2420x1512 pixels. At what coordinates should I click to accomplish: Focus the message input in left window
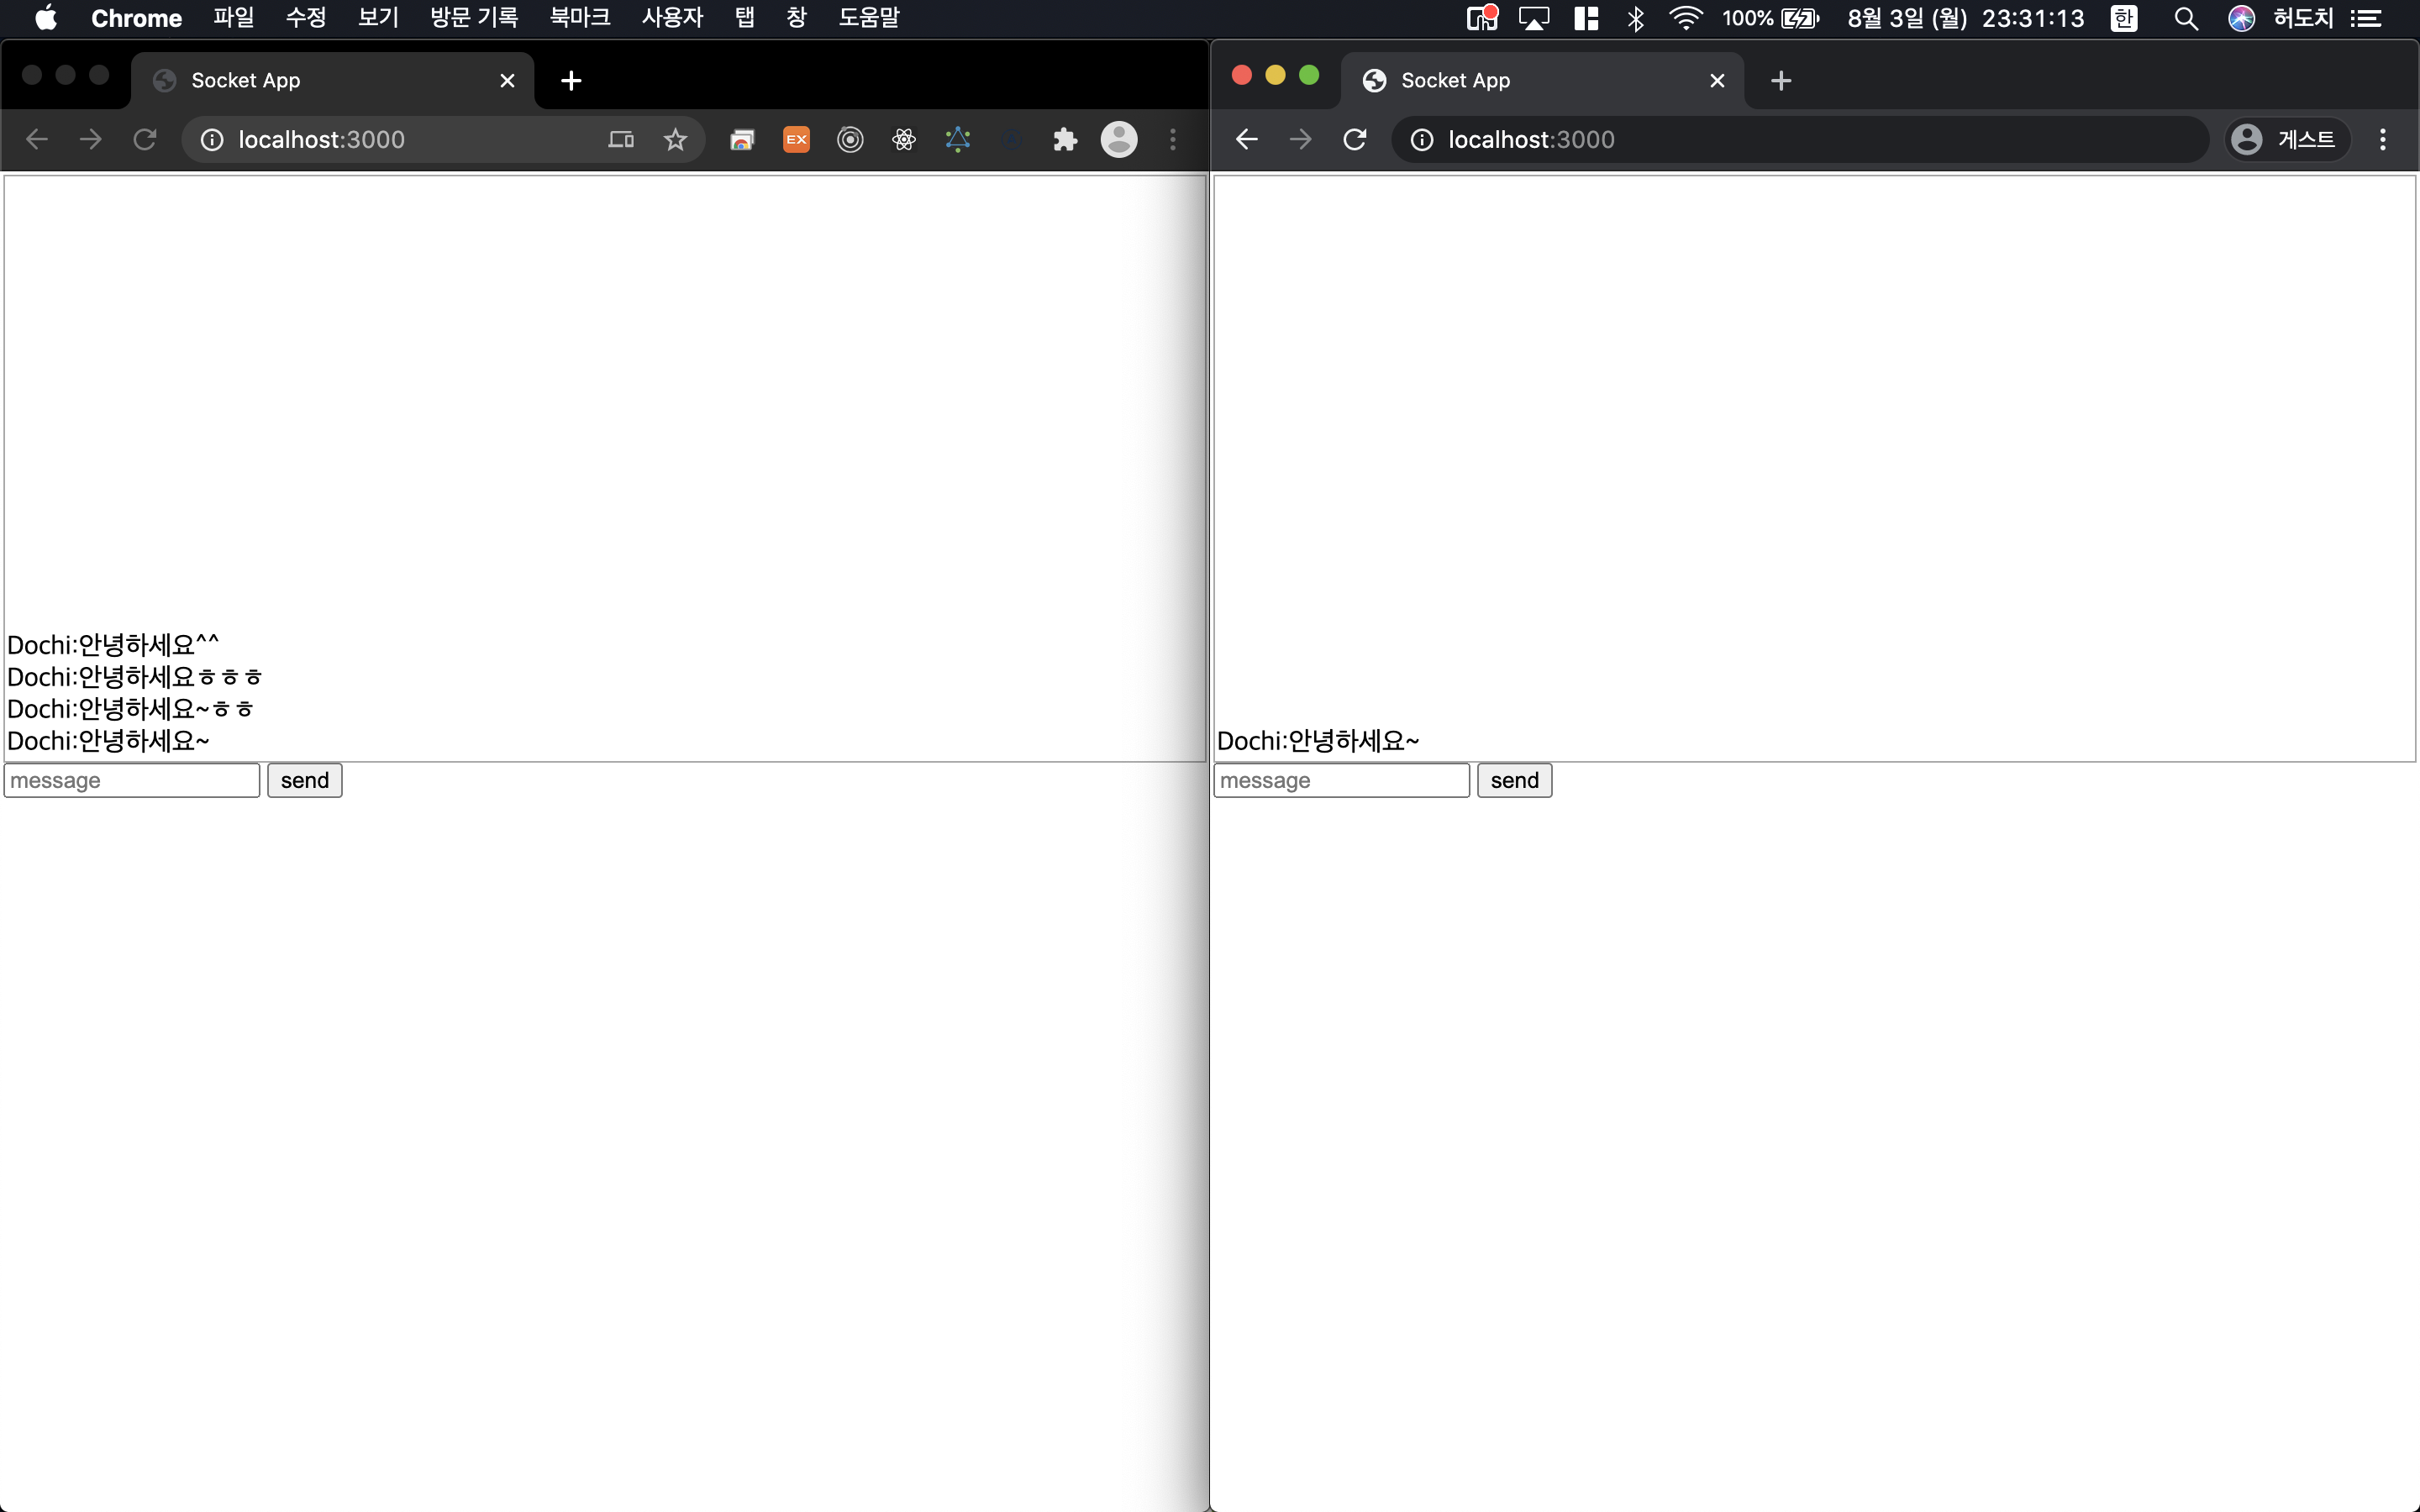click(132, 780)
